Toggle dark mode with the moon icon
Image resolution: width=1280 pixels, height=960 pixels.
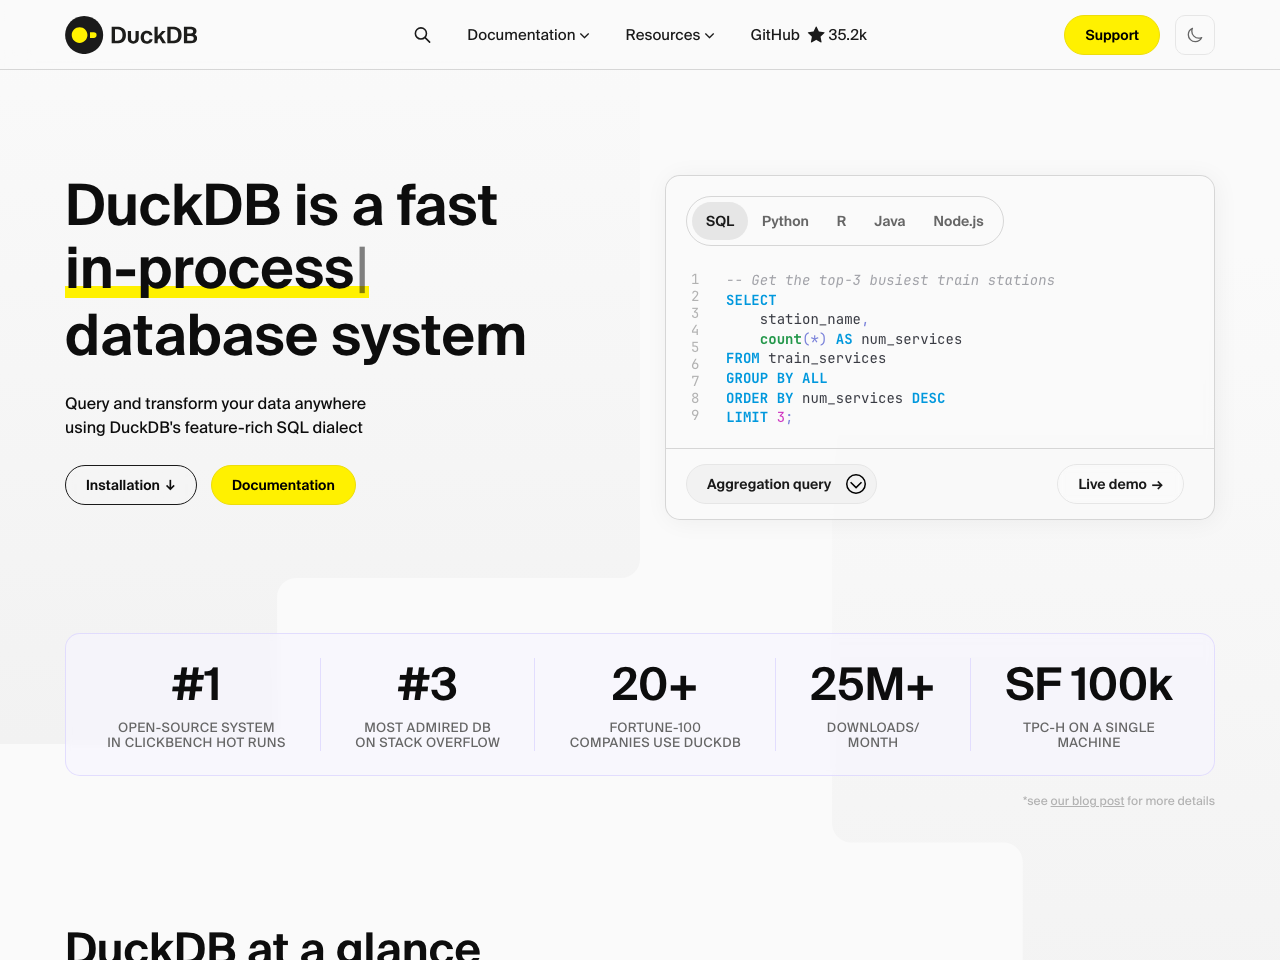click(1194, 34)
